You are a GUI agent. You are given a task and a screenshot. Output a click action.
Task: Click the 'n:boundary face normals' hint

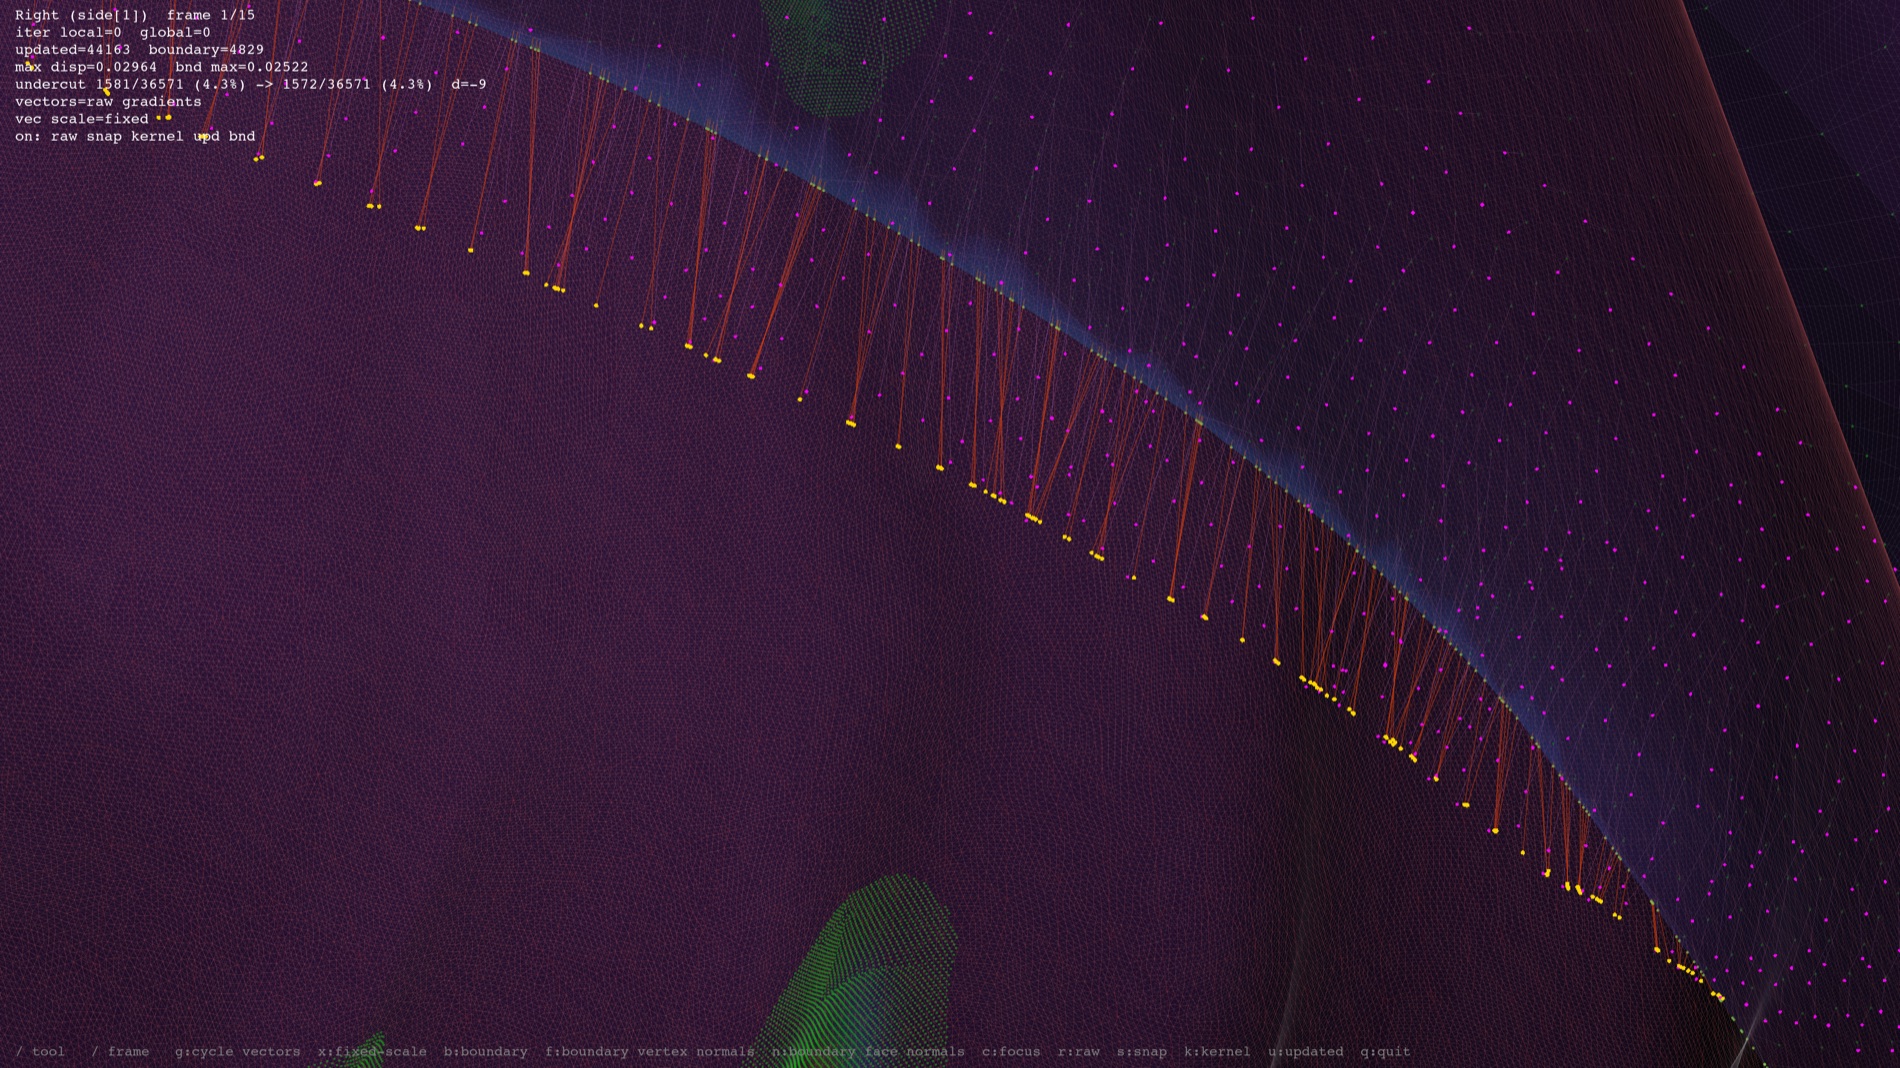pyautogui.click(x=867, y=1051)
